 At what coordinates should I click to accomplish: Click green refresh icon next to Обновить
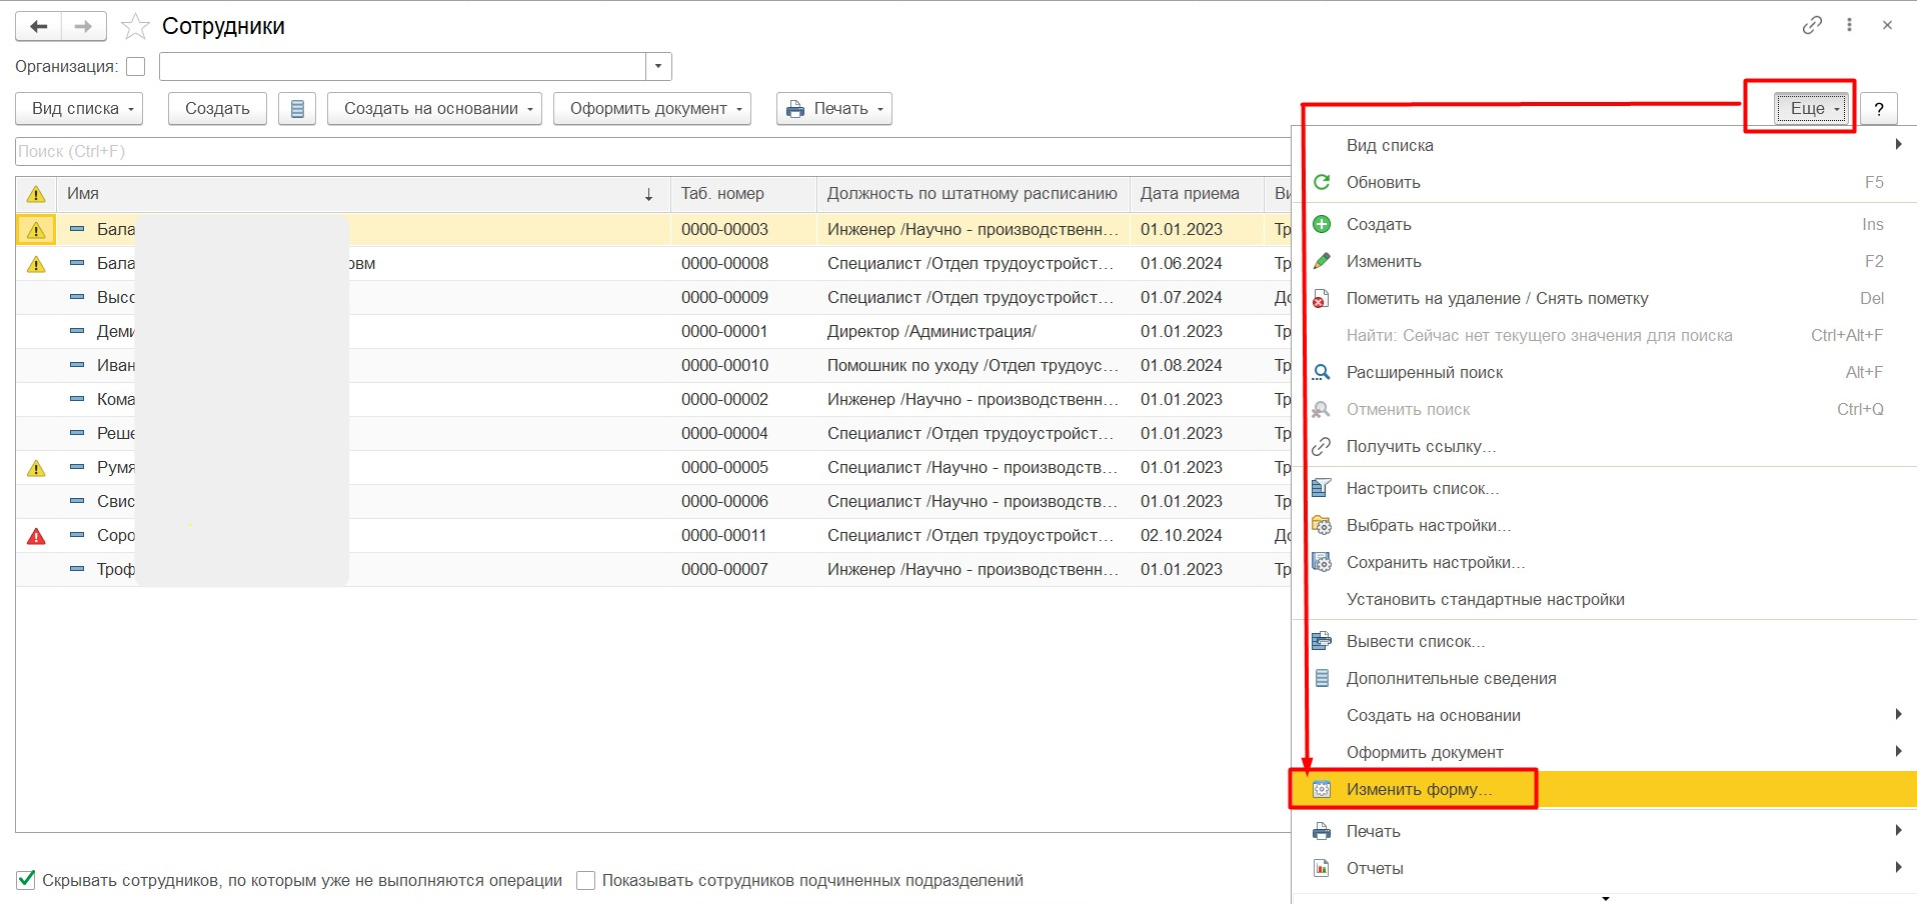(1322, 182)
